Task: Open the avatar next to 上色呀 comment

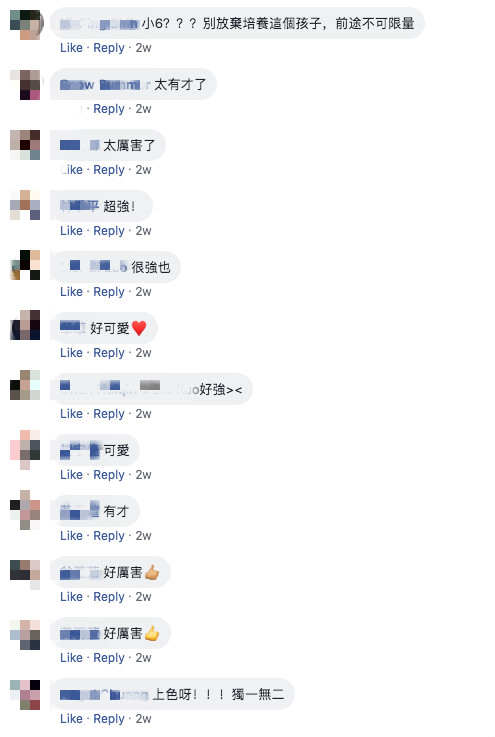Action: pyautogui.click(x=25, y=695)
